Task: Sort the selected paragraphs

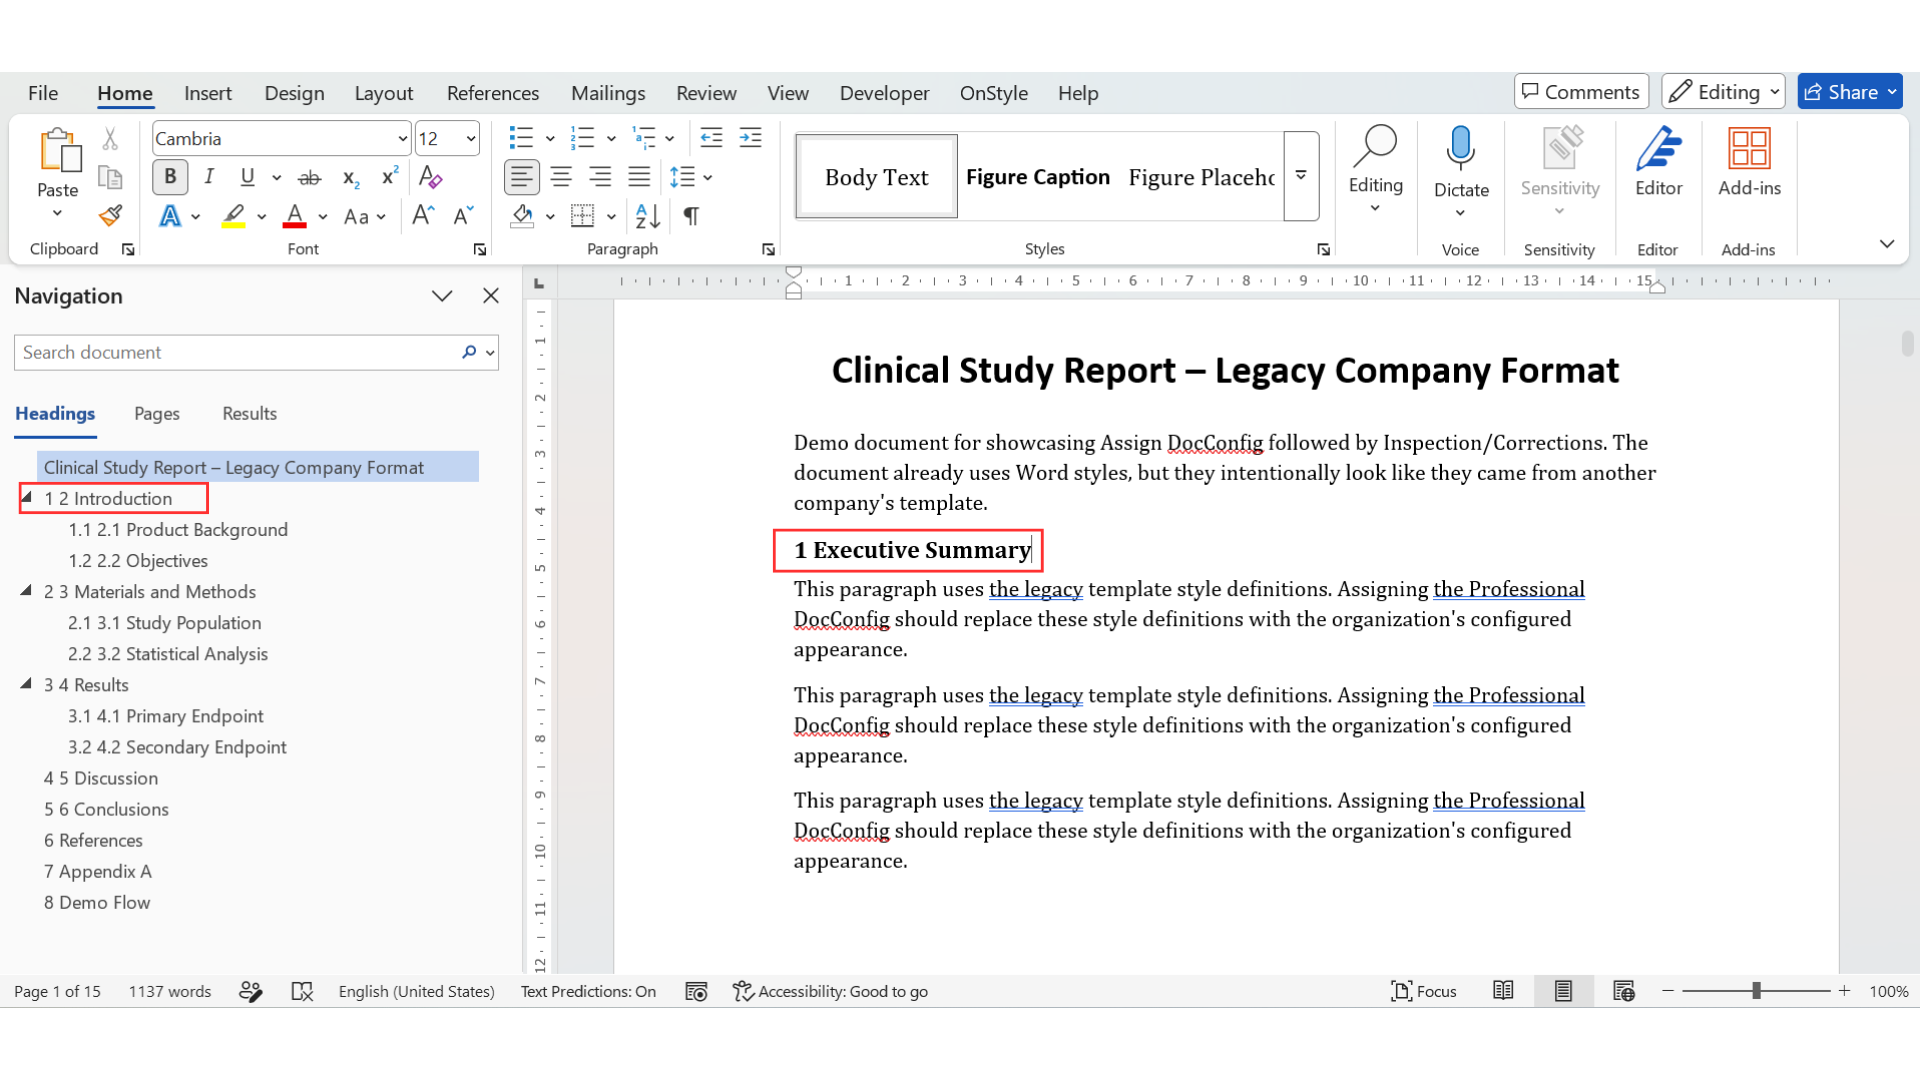Action: pyautogui.click(x=647, y=216)
